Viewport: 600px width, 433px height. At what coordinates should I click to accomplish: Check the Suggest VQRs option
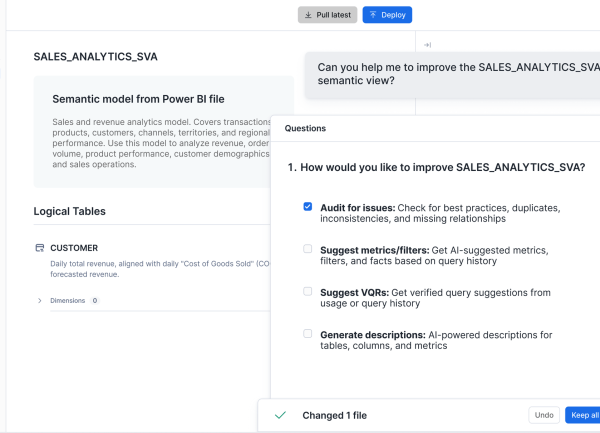308,291
